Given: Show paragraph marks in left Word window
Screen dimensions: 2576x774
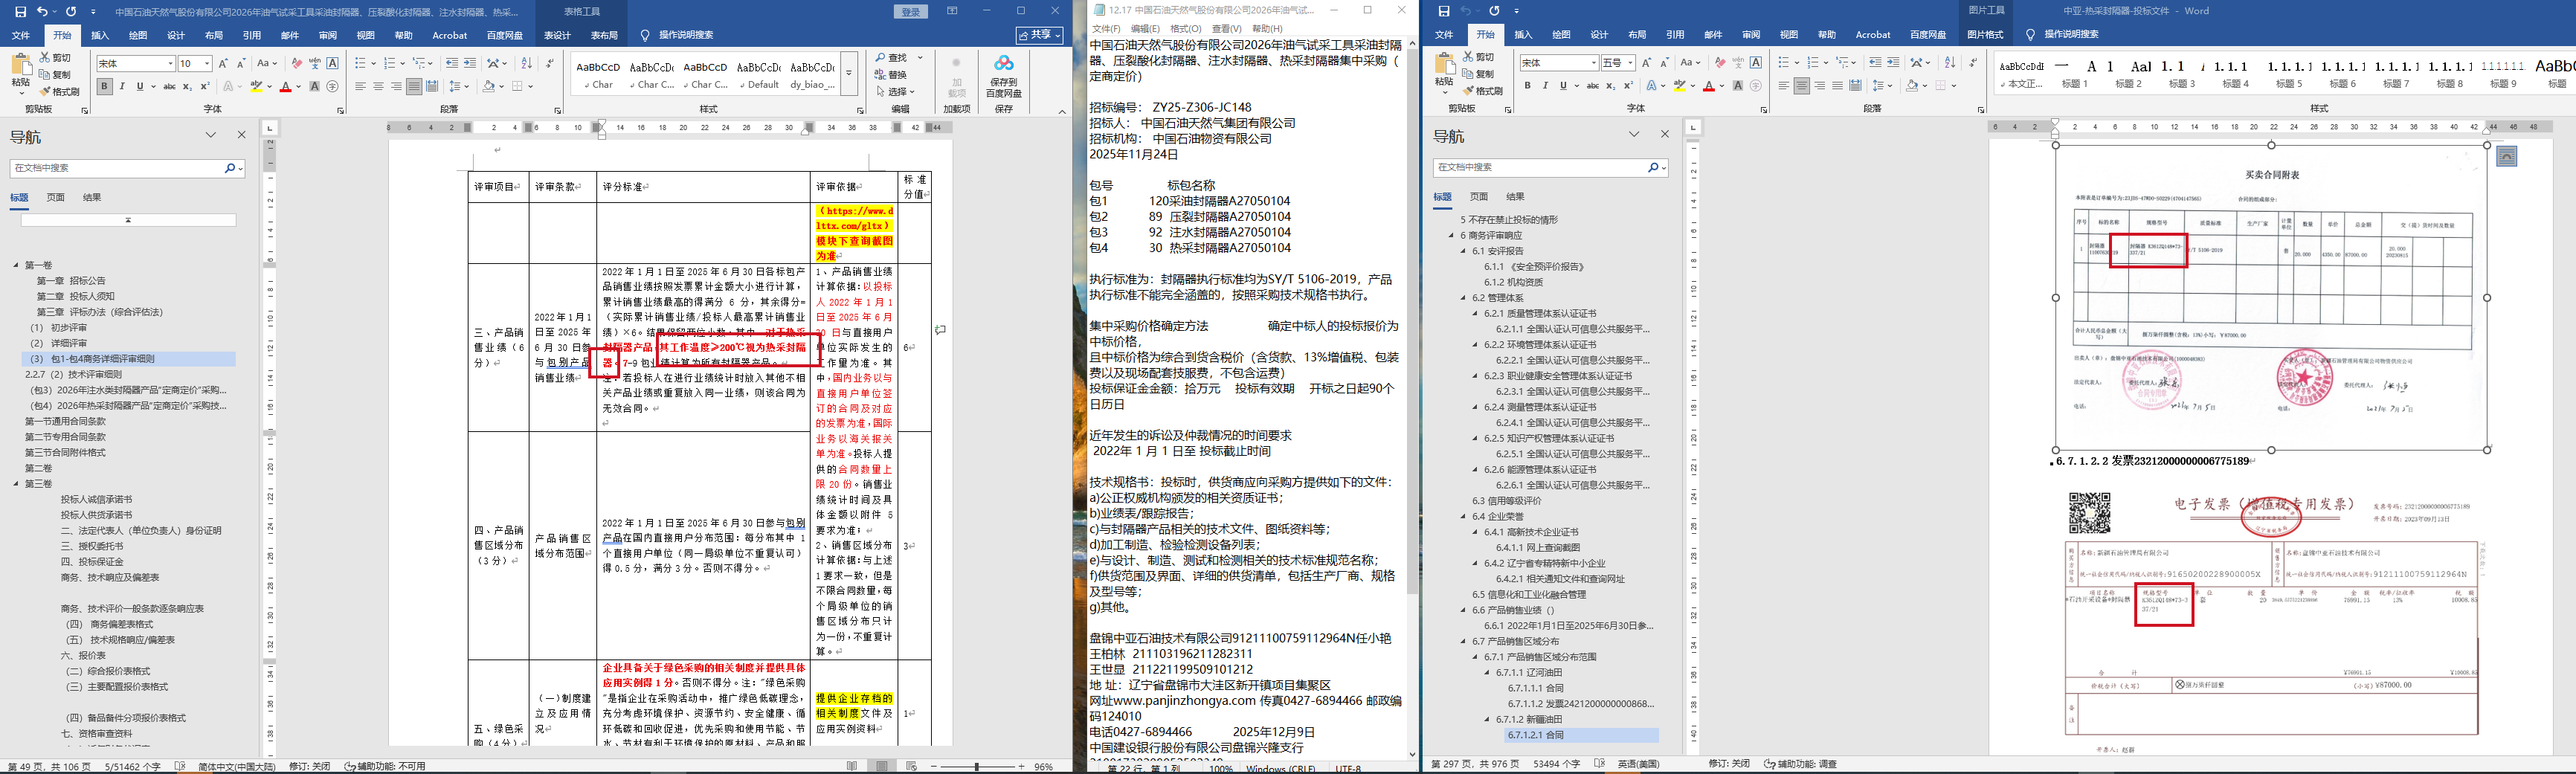Looking at the screenshot, I should (x=549, y=64).
